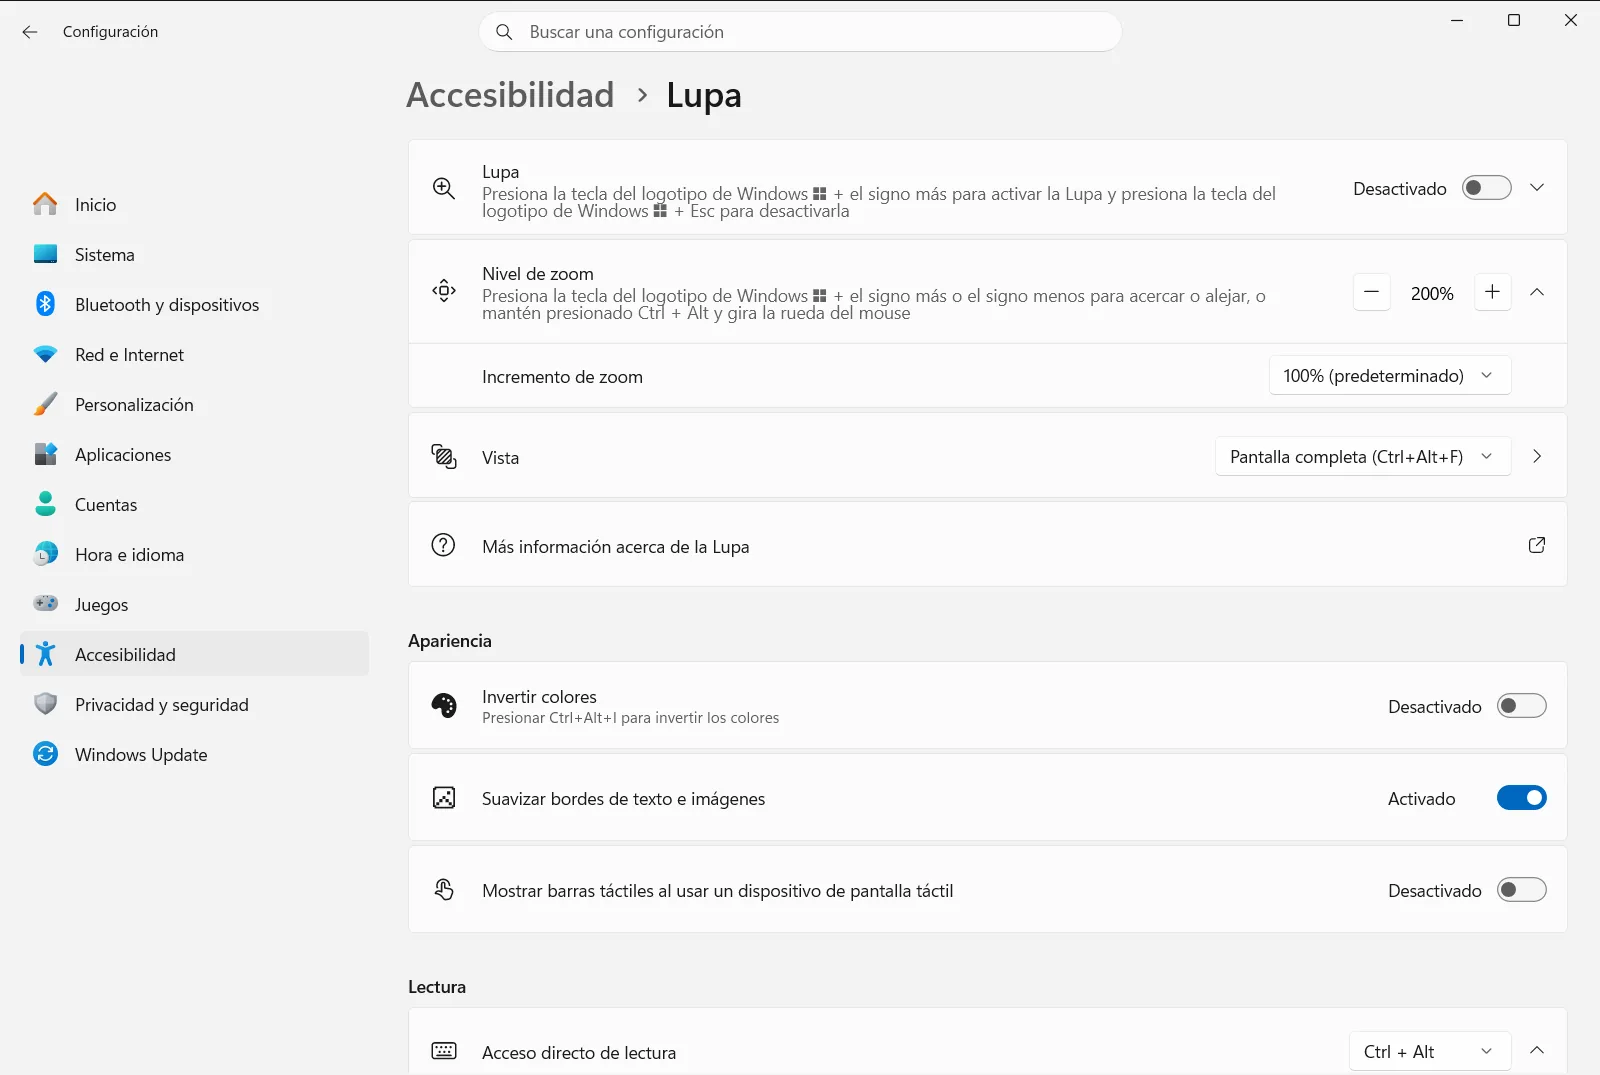1600x1075 pixels.
Task: Click the Vista layers icon
Action: pos(444,457)
